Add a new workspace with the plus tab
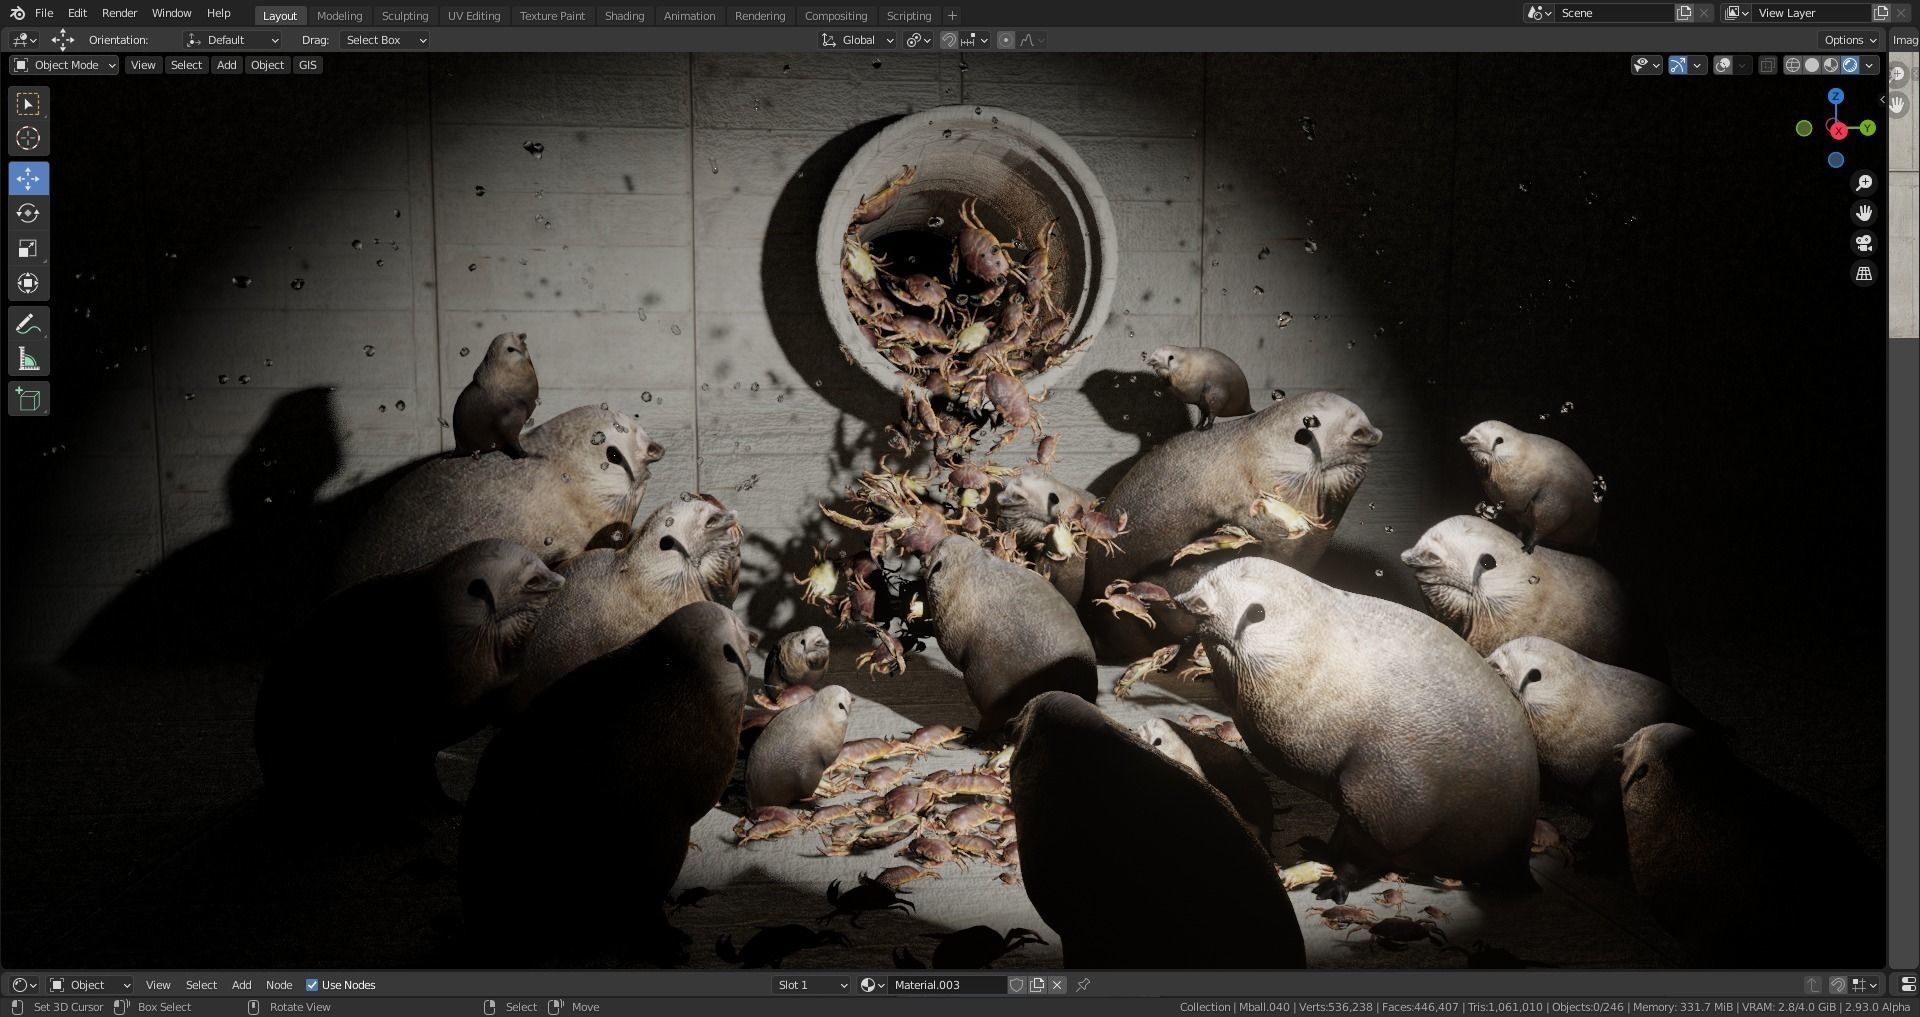The width and height of the screenshot is (1920, 1017). pyautogui.click(x=952, y=15)
